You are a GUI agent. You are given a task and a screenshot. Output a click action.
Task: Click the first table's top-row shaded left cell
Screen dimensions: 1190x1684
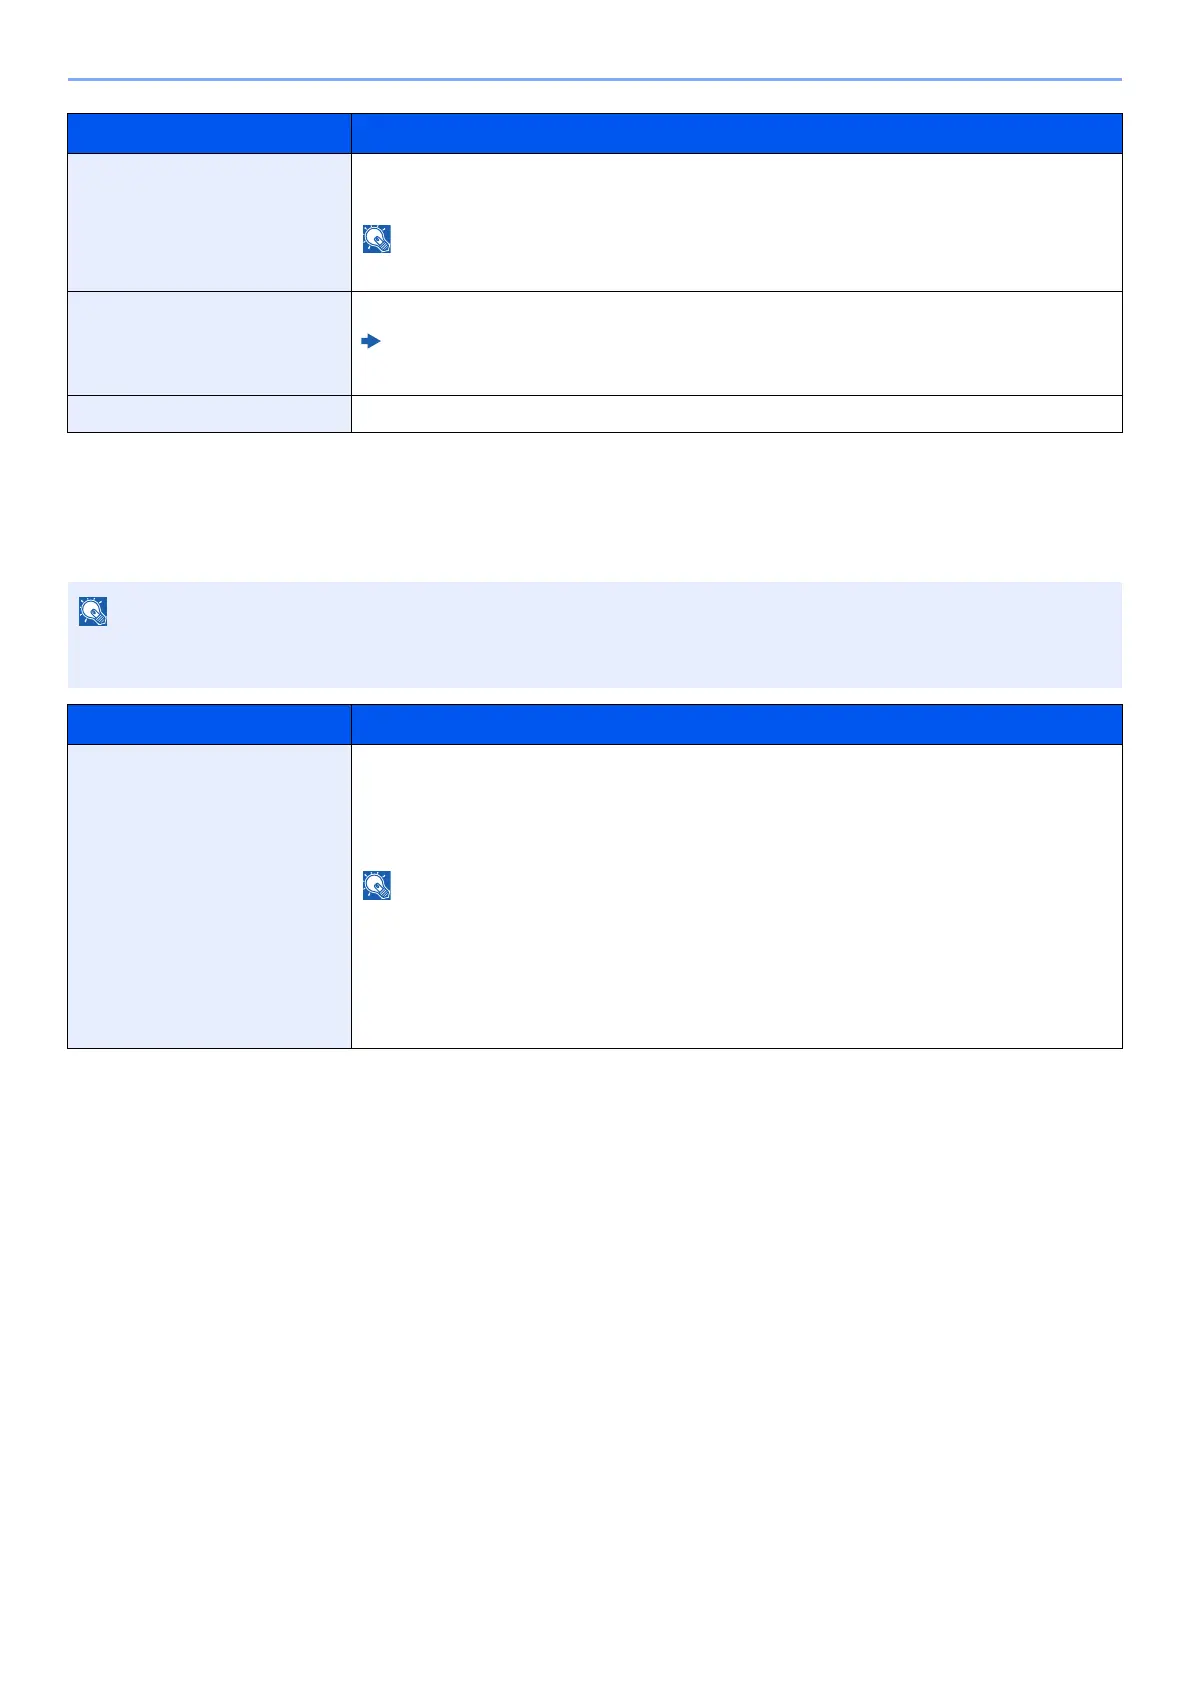point(209,222)
